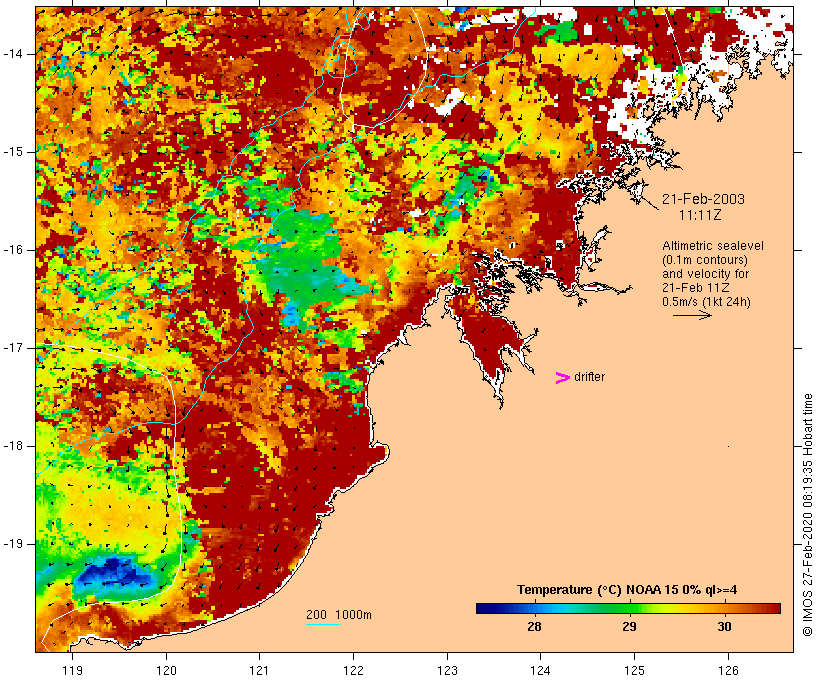Click the 122 longitude axis label
Viewport: 820px width, 680px height.
coord(354,670)
